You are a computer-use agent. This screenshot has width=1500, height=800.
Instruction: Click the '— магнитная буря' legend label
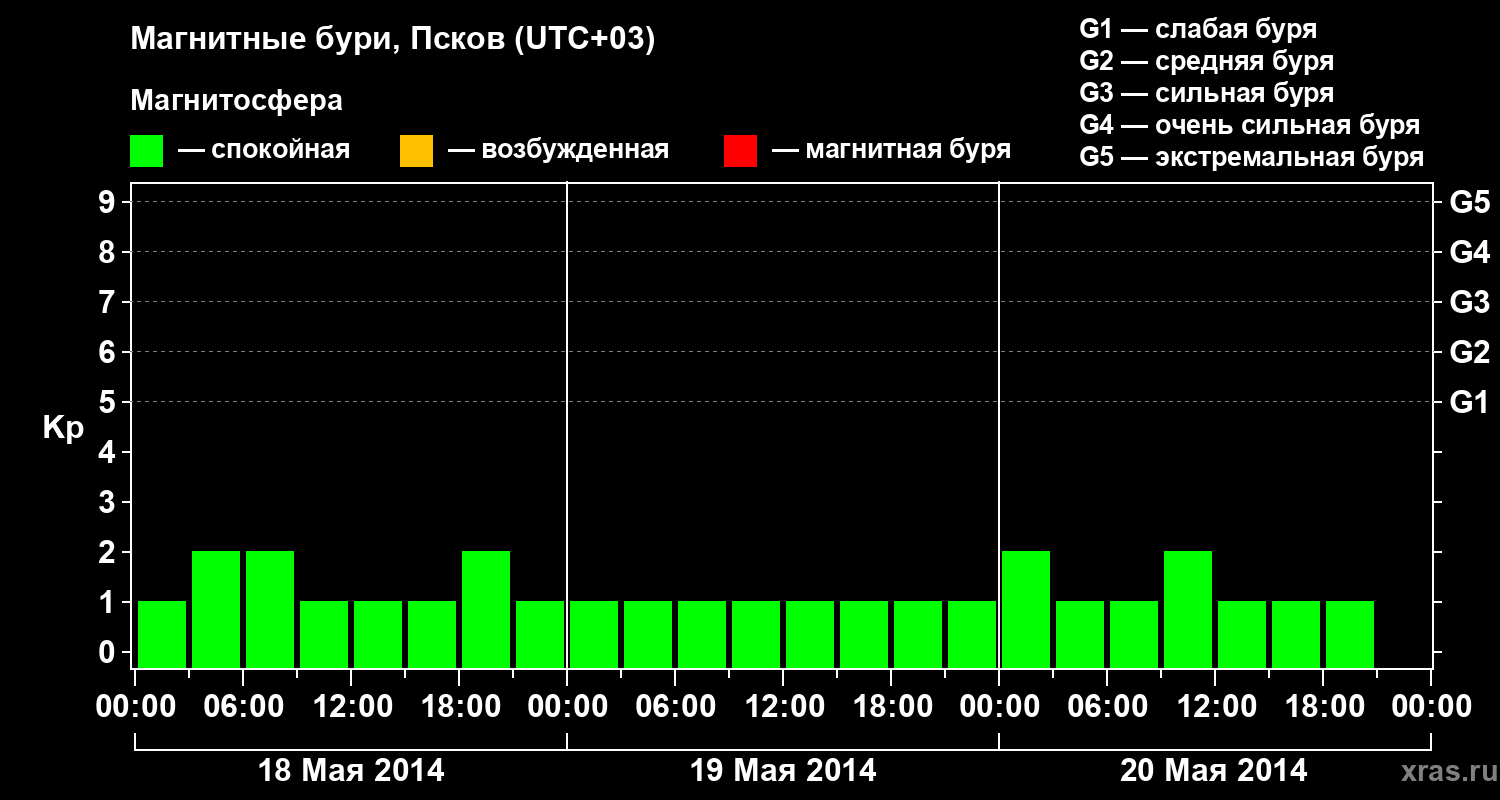pos(891,150)
